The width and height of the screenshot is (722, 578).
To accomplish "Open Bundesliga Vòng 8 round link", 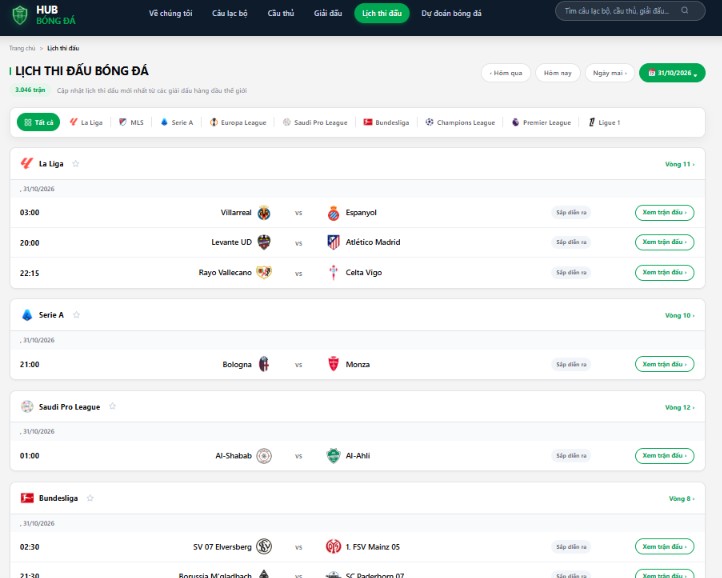I will point(681,499).
